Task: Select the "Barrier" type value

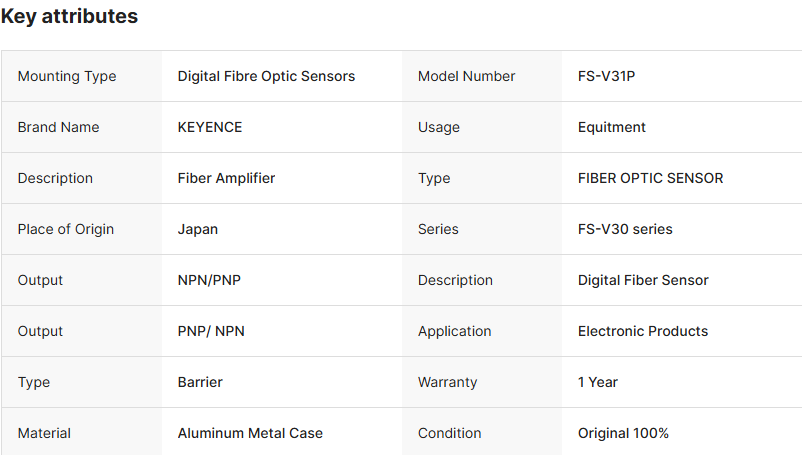Action: point(200,382)
